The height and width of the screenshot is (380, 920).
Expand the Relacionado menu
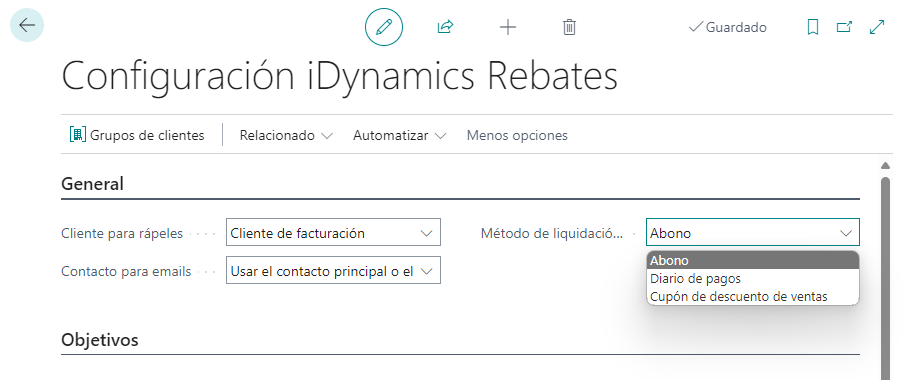click(286, 135)
